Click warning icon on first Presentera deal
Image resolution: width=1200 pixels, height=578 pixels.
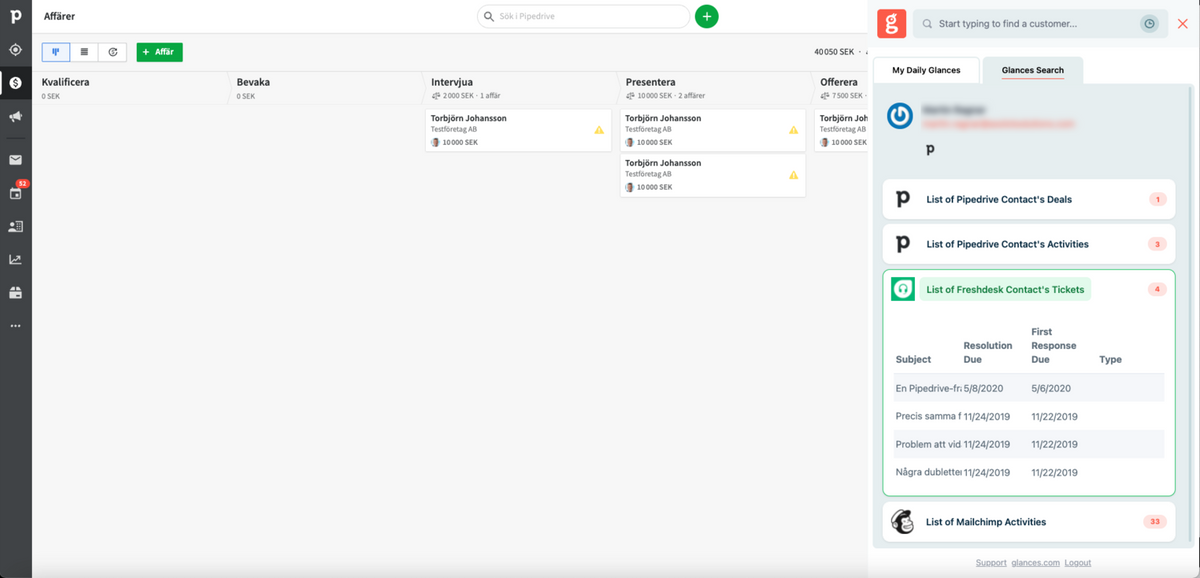[x=793, y=130]
